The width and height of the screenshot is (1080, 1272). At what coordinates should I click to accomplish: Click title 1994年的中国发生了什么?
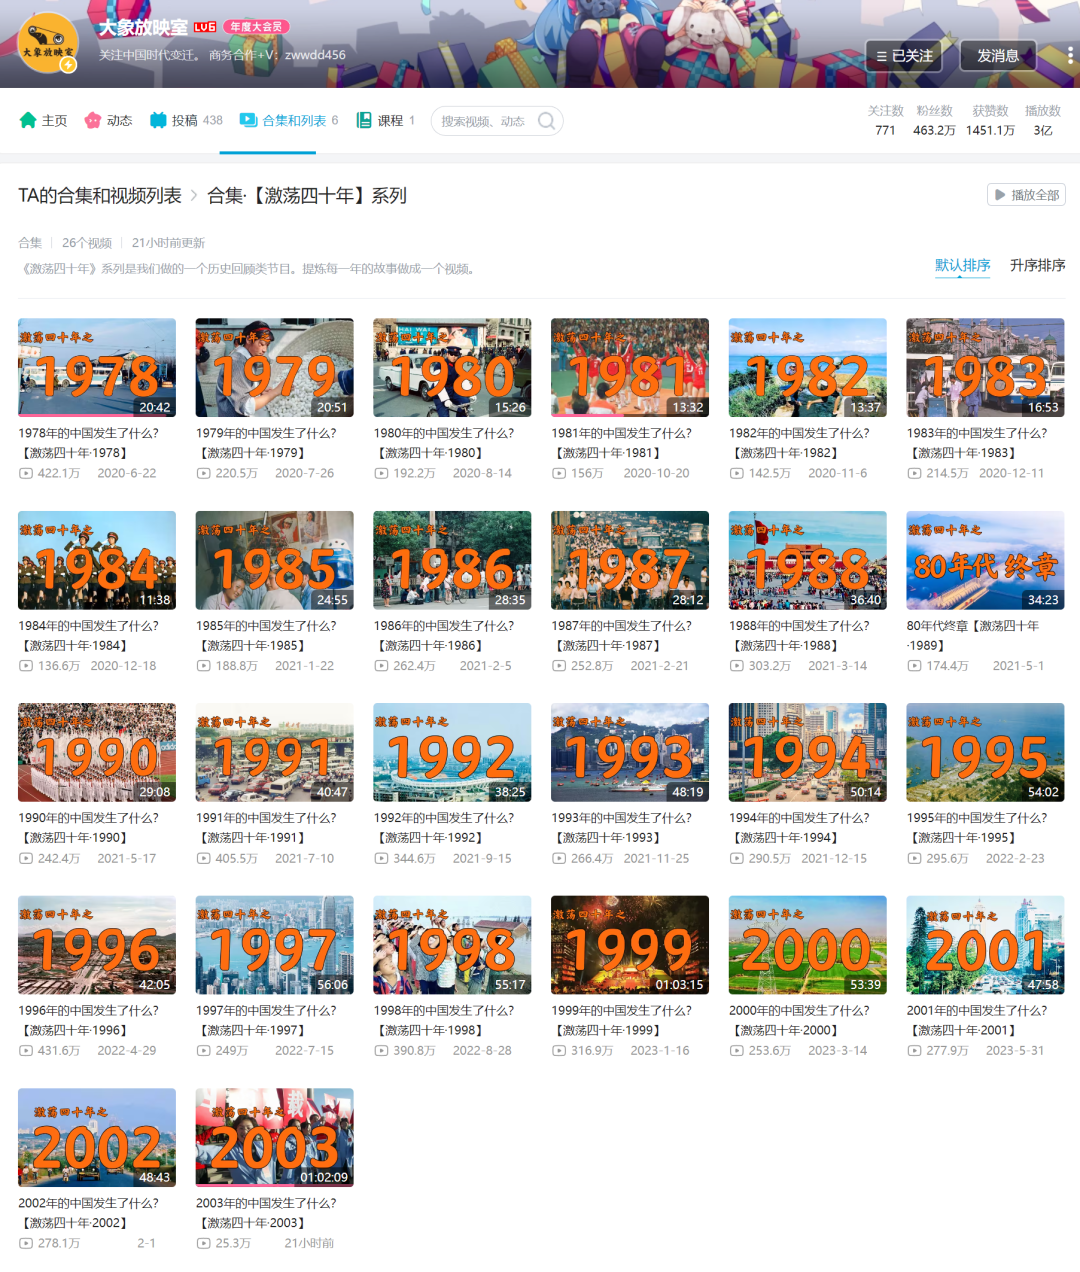[799, 818]
